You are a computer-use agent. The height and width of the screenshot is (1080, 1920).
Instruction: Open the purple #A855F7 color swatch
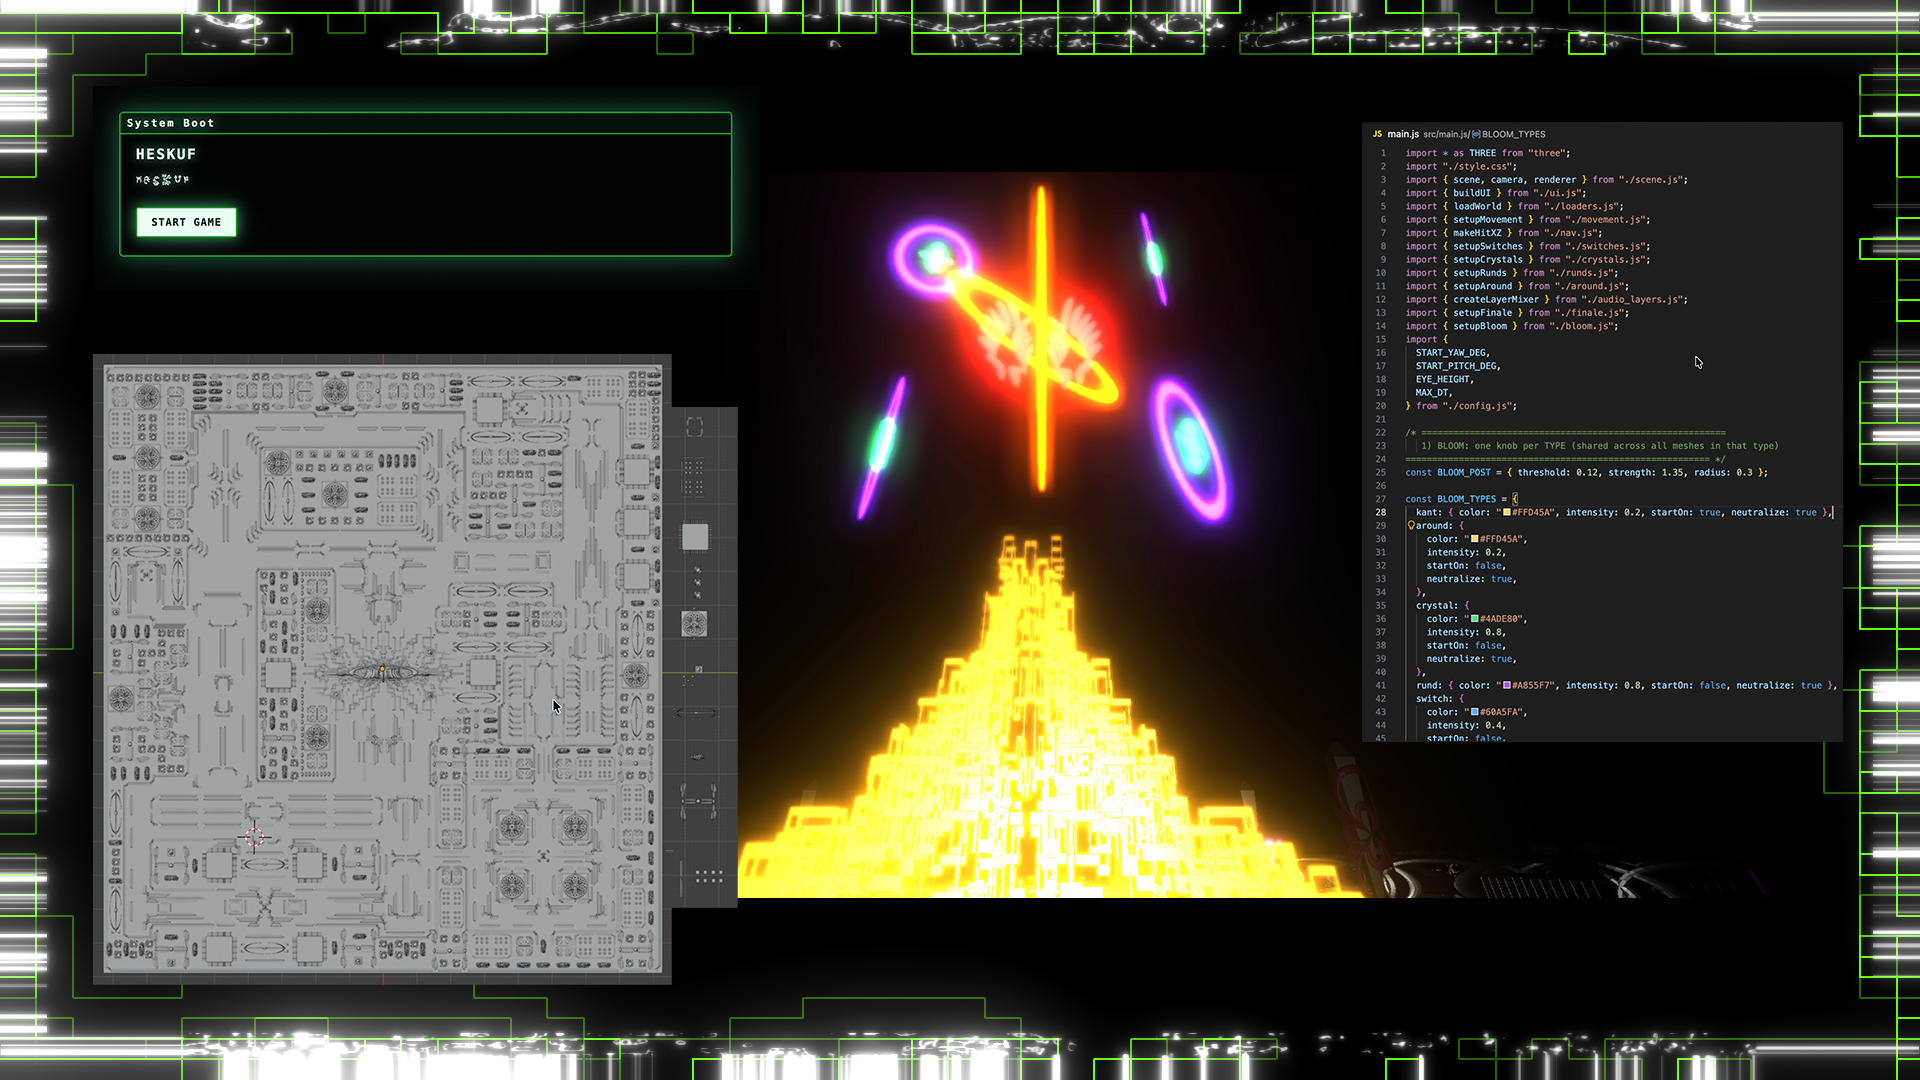click(1507, 685)
